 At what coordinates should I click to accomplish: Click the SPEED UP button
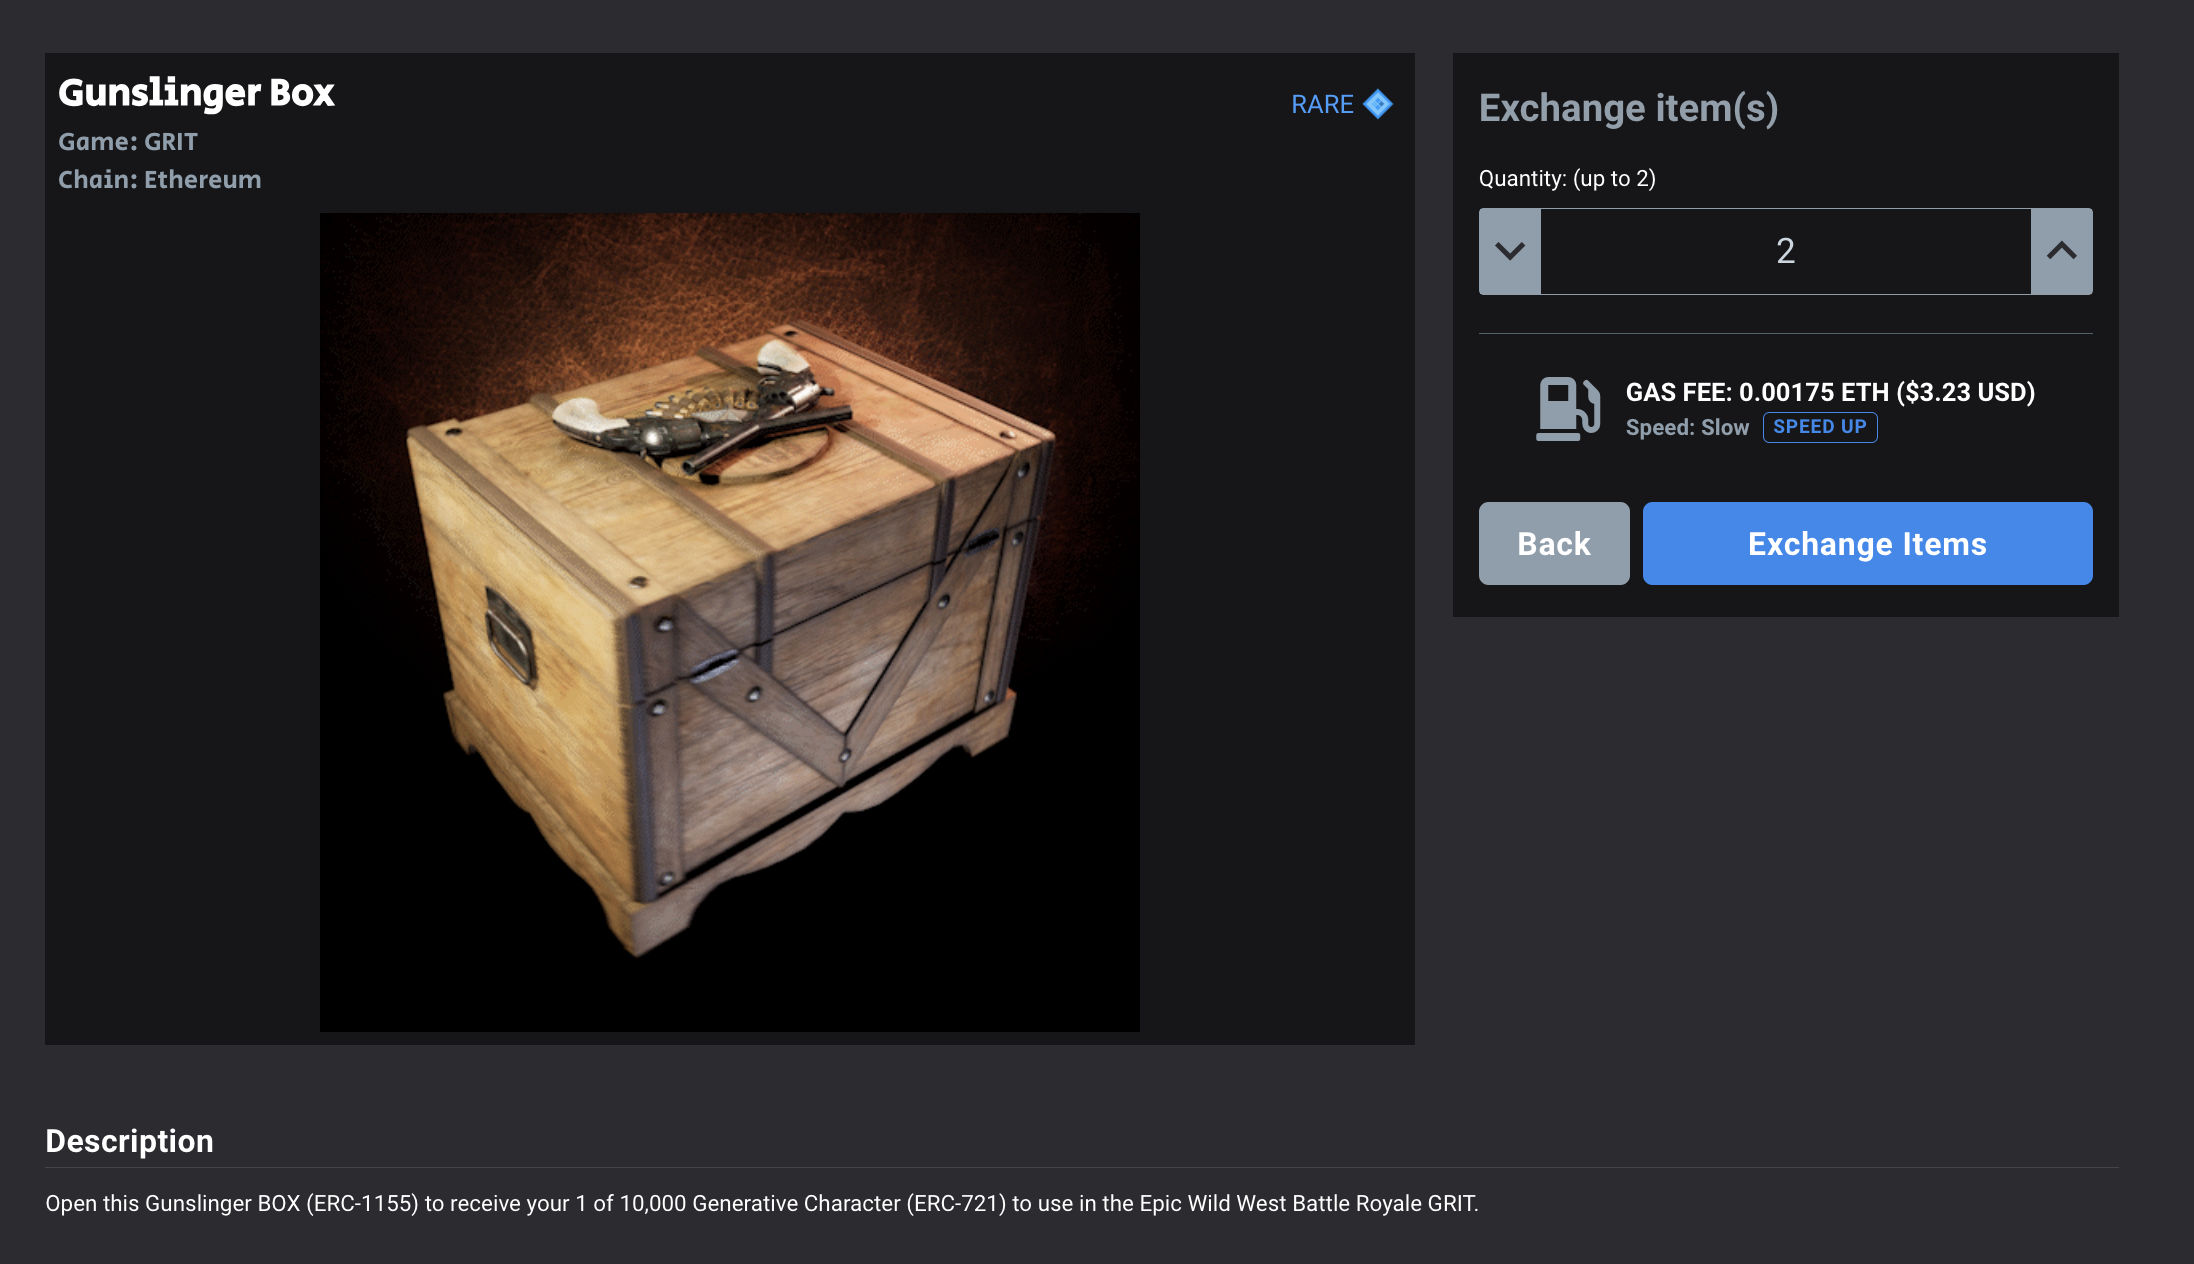[1820, 427]
